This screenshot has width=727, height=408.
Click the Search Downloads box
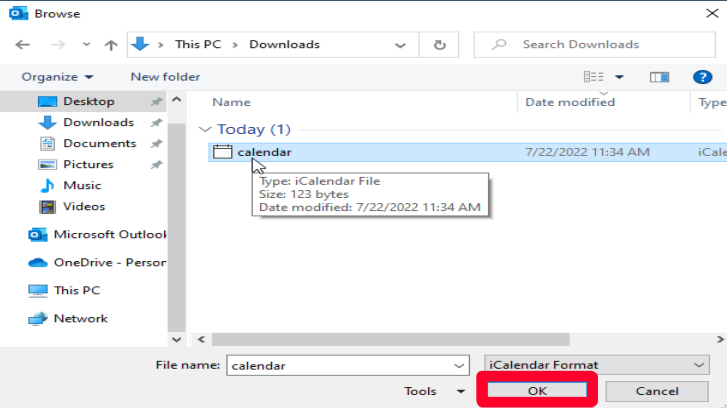[600, 45]
